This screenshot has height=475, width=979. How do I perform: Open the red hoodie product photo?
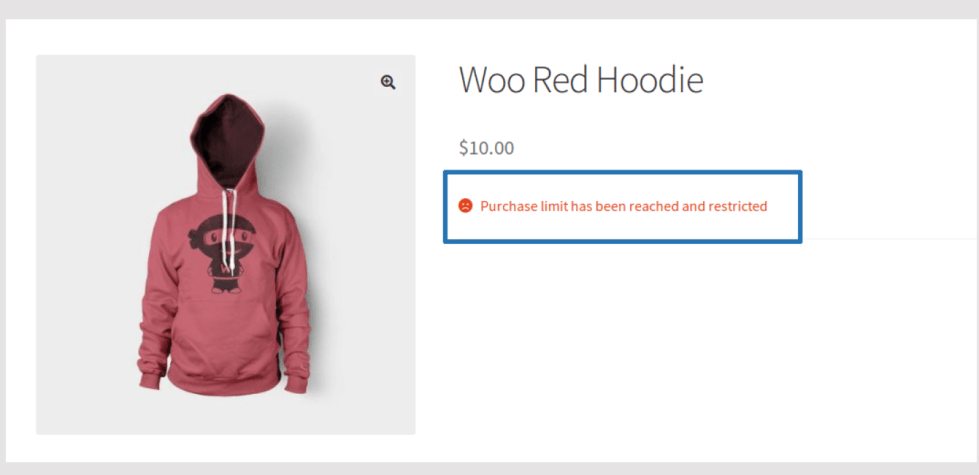click(x=225, y=244)
